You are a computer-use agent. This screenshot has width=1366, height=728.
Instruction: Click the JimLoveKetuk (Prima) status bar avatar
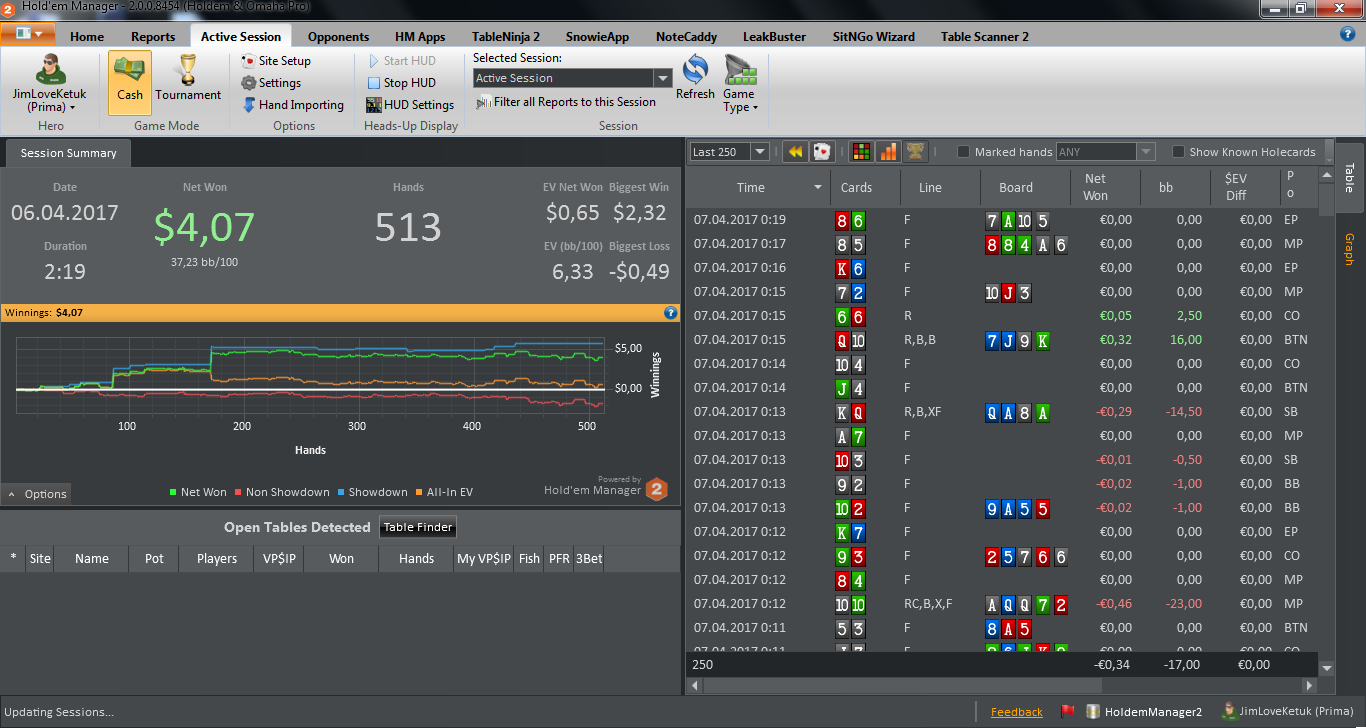click(1228, 712)
